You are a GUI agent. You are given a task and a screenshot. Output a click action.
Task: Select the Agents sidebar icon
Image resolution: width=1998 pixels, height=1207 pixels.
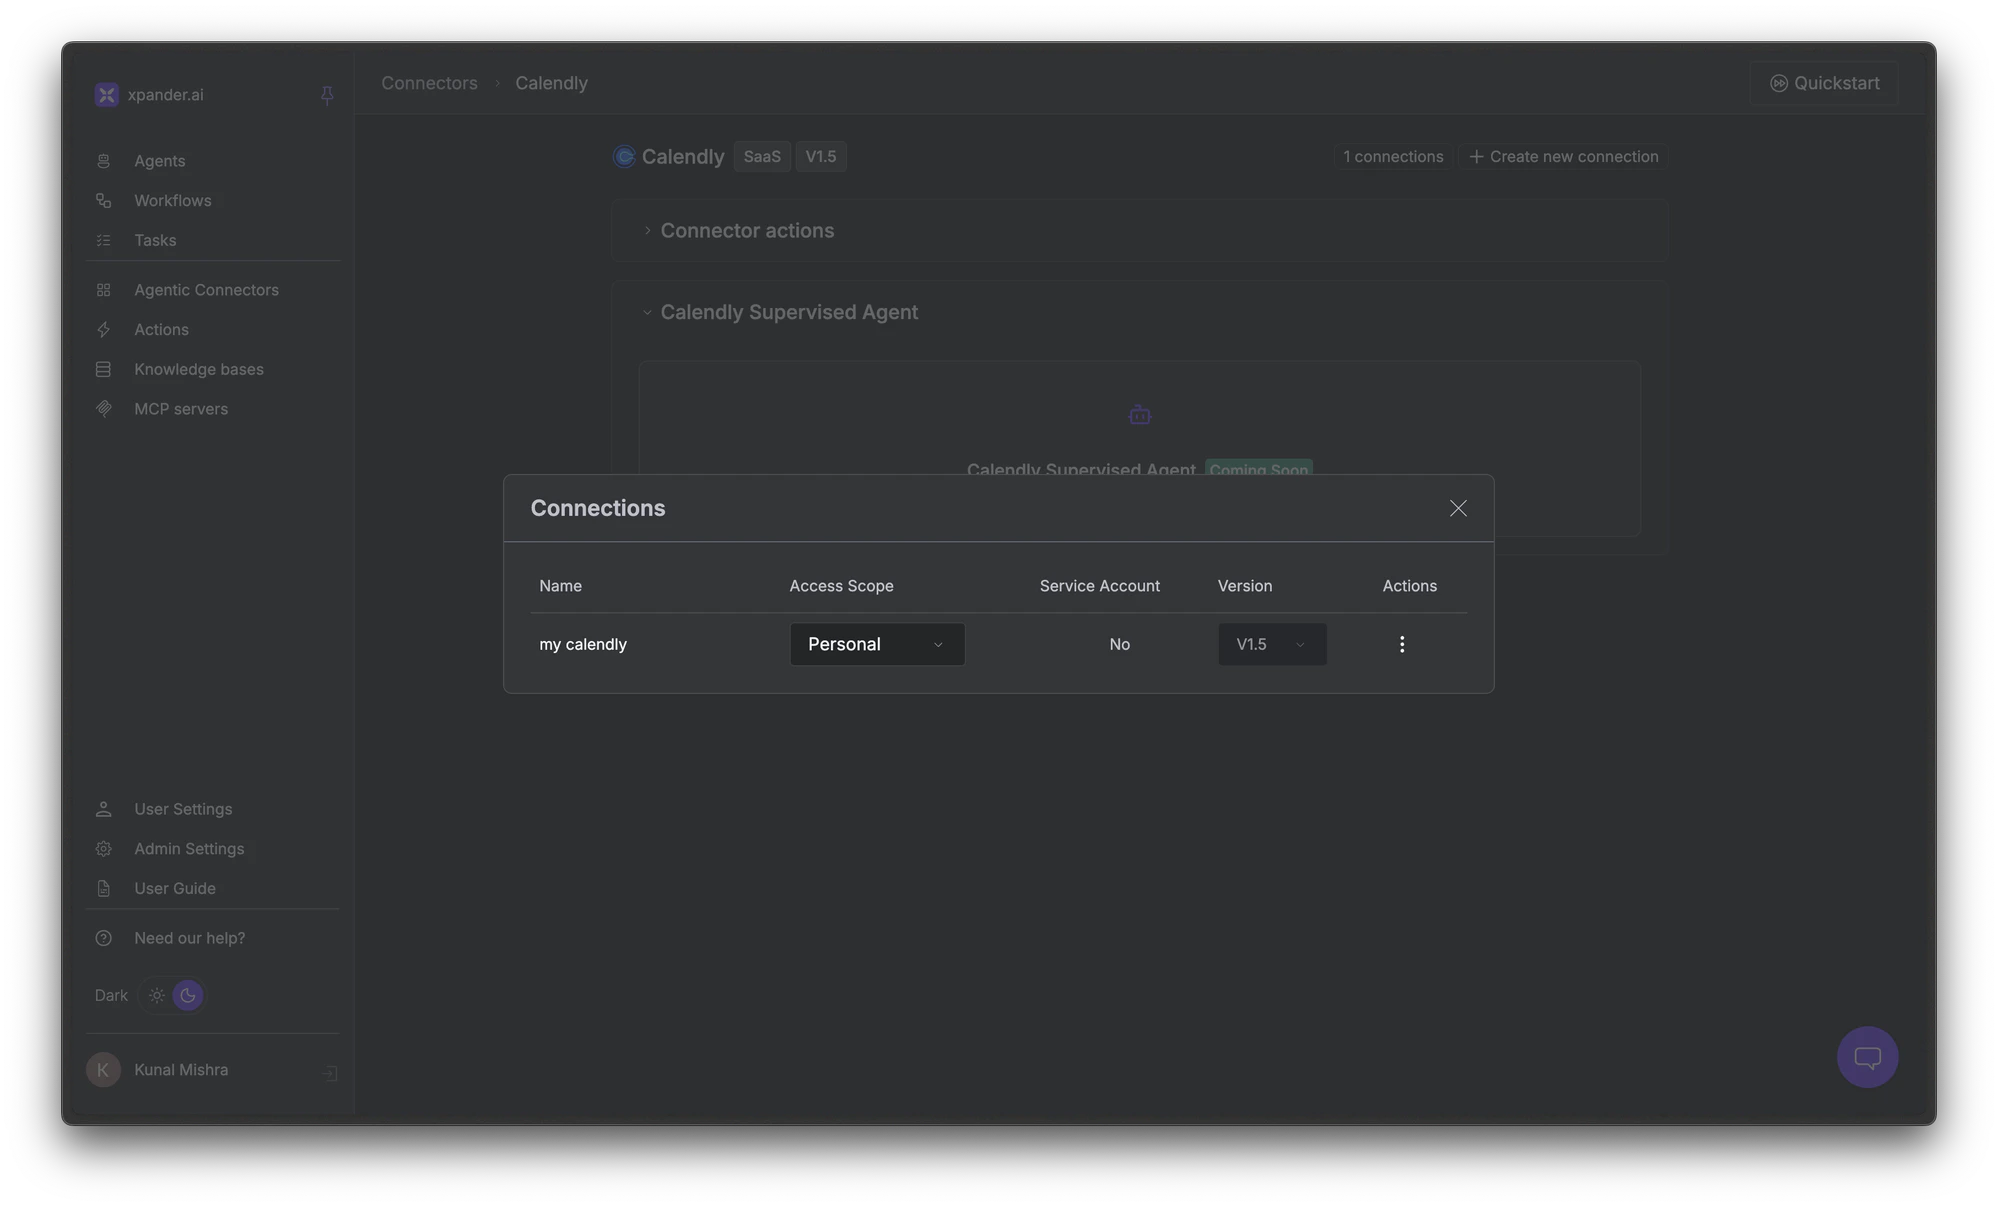click(x=105, y=161)
